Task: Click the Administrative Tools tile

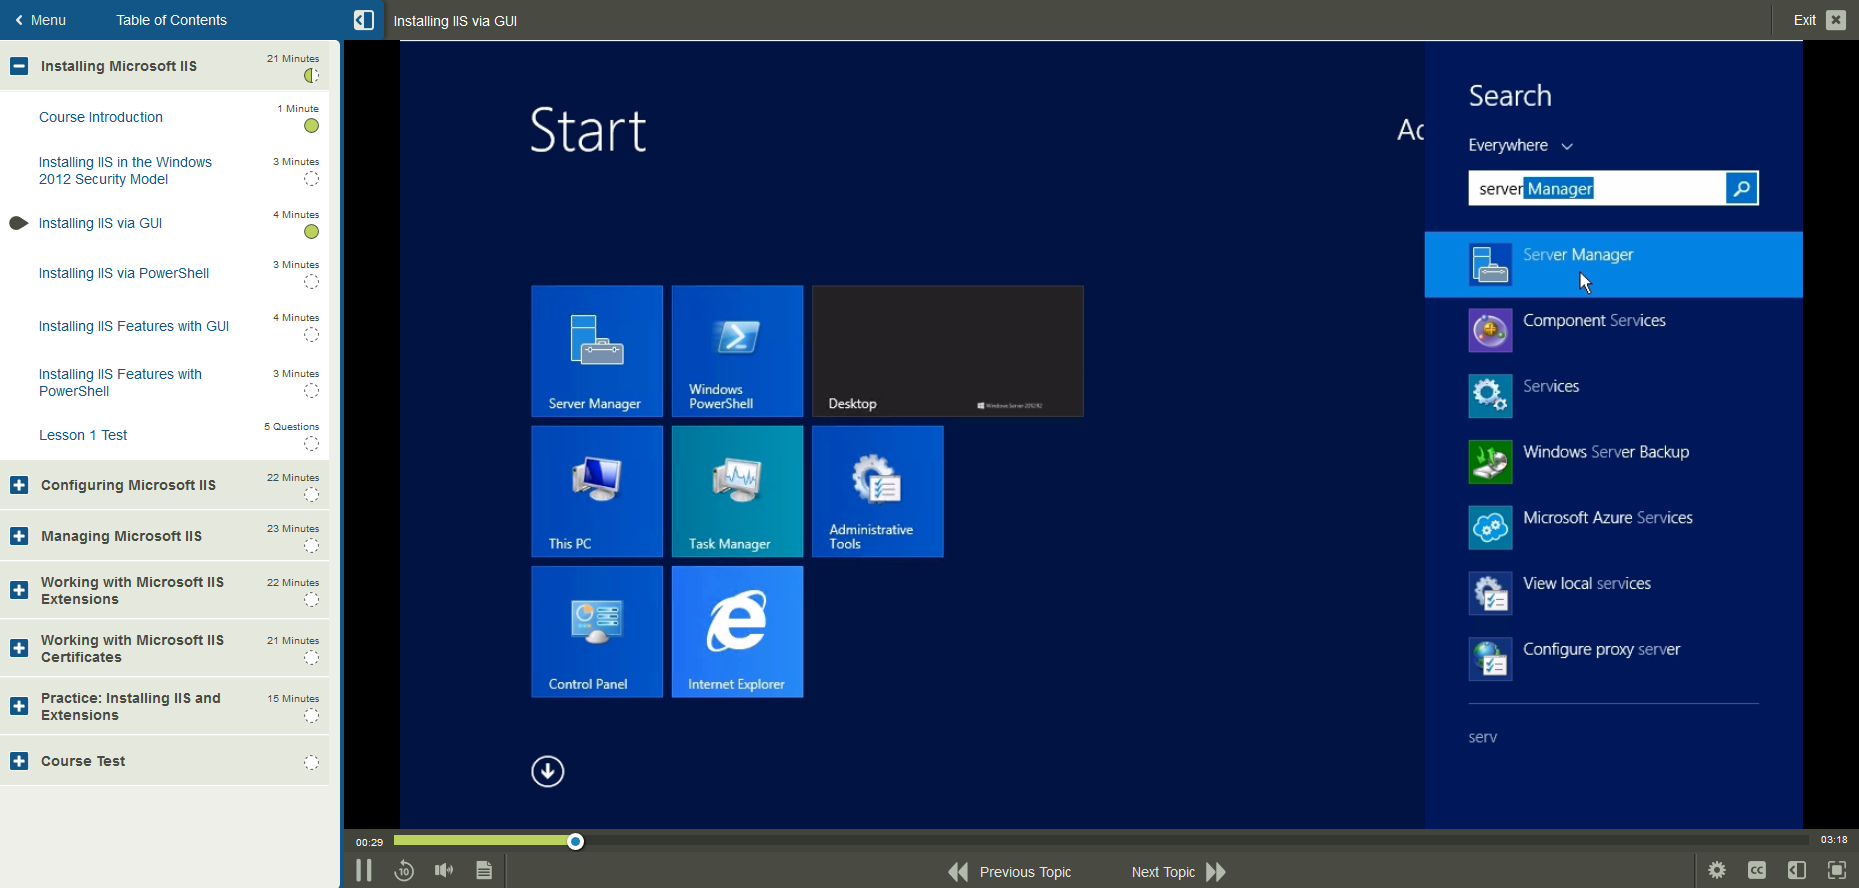Action: click(x=878, y=491)
